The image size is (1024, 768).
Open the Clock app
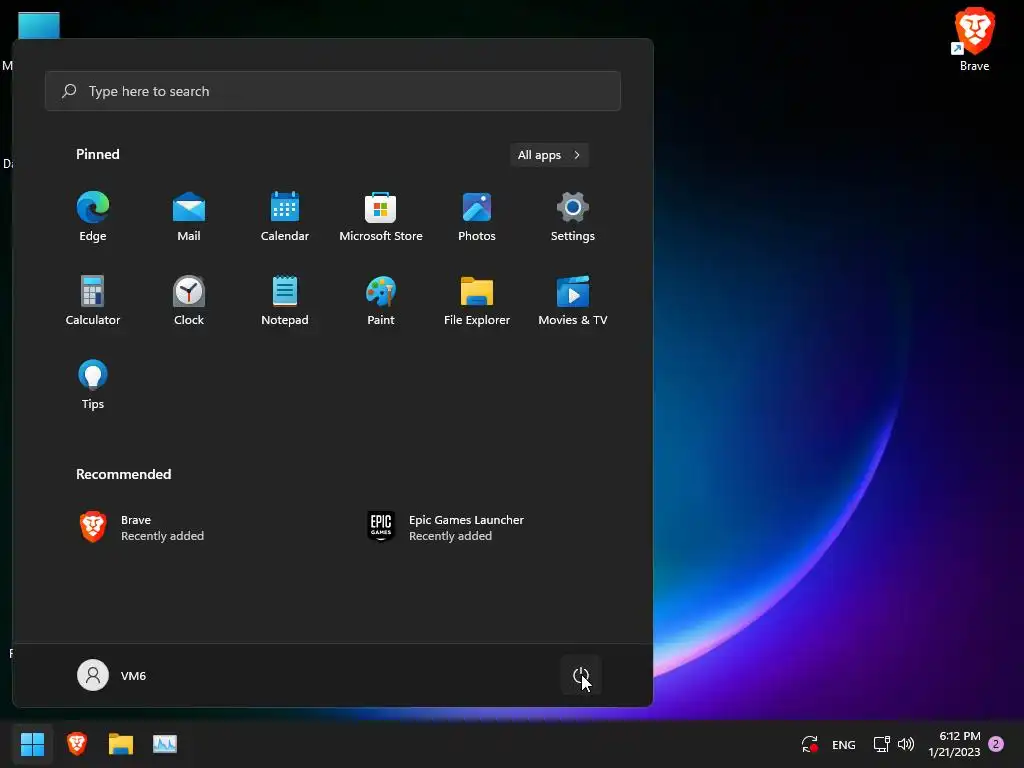(x=189, y=300)
